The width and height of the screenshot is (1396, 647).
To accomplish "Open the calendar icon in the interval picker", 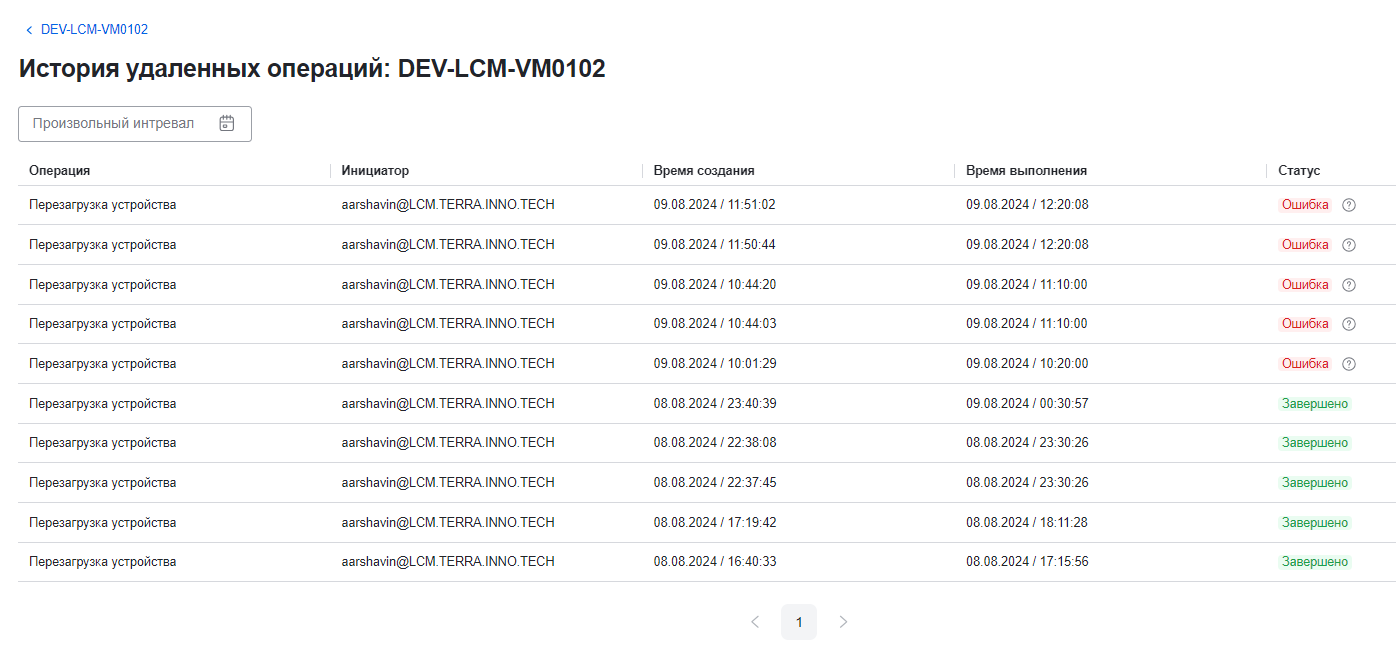I will (x=227, y=123).
